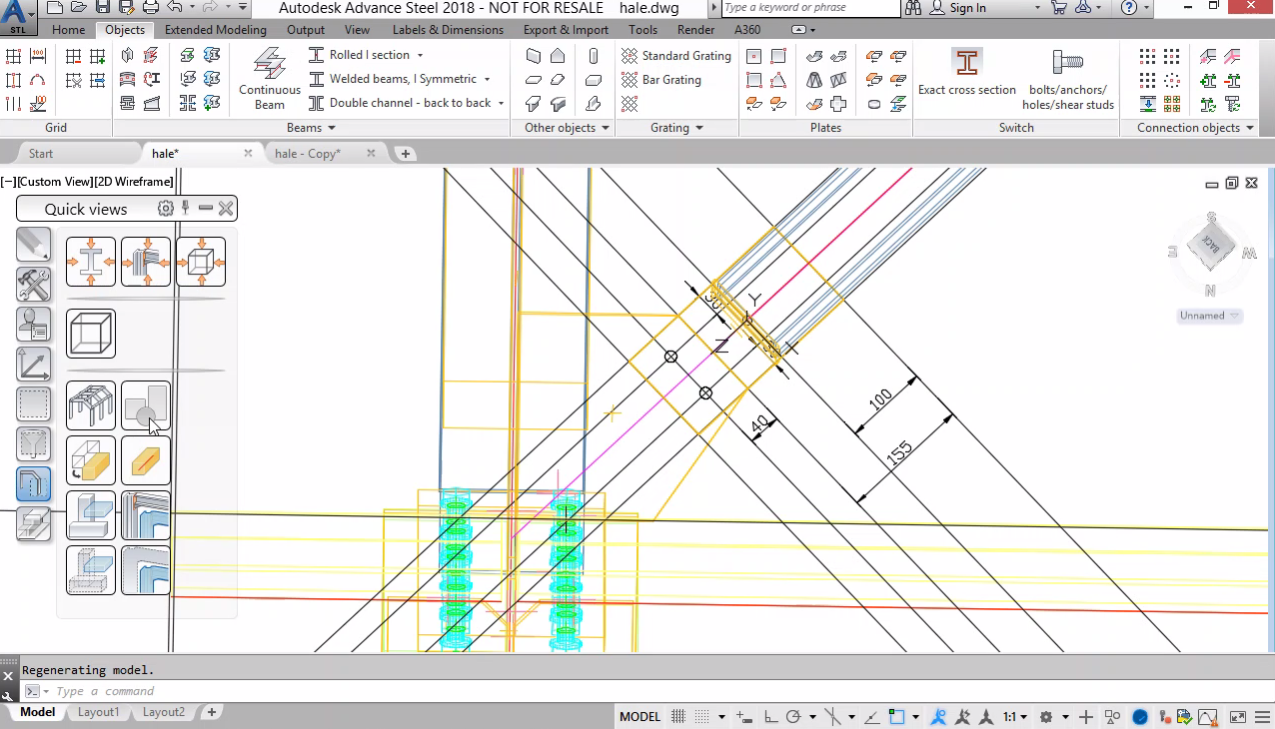Click the Rolled I section beam icon
1275x729 pixels.
coord(316,55)
